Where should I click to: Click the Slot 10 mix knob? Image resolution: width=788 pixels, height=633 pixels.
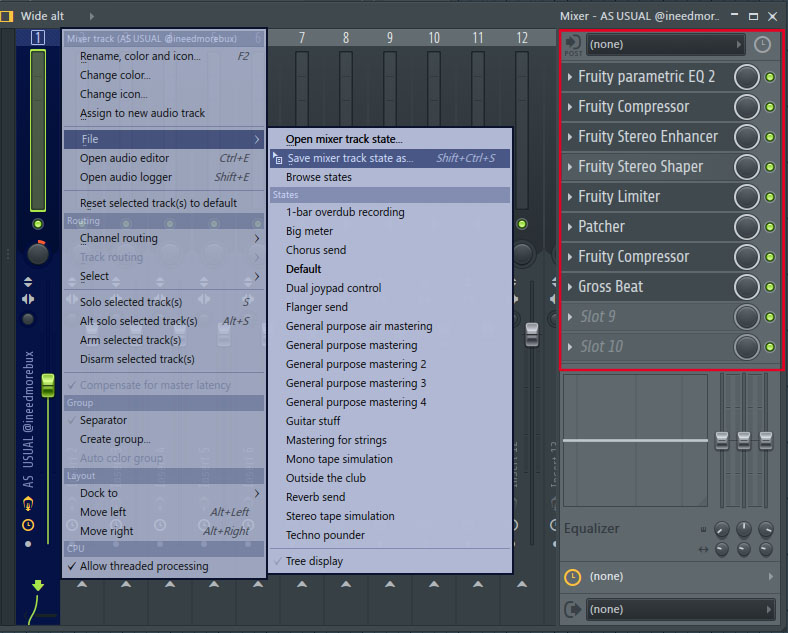[x=746, y=347]
